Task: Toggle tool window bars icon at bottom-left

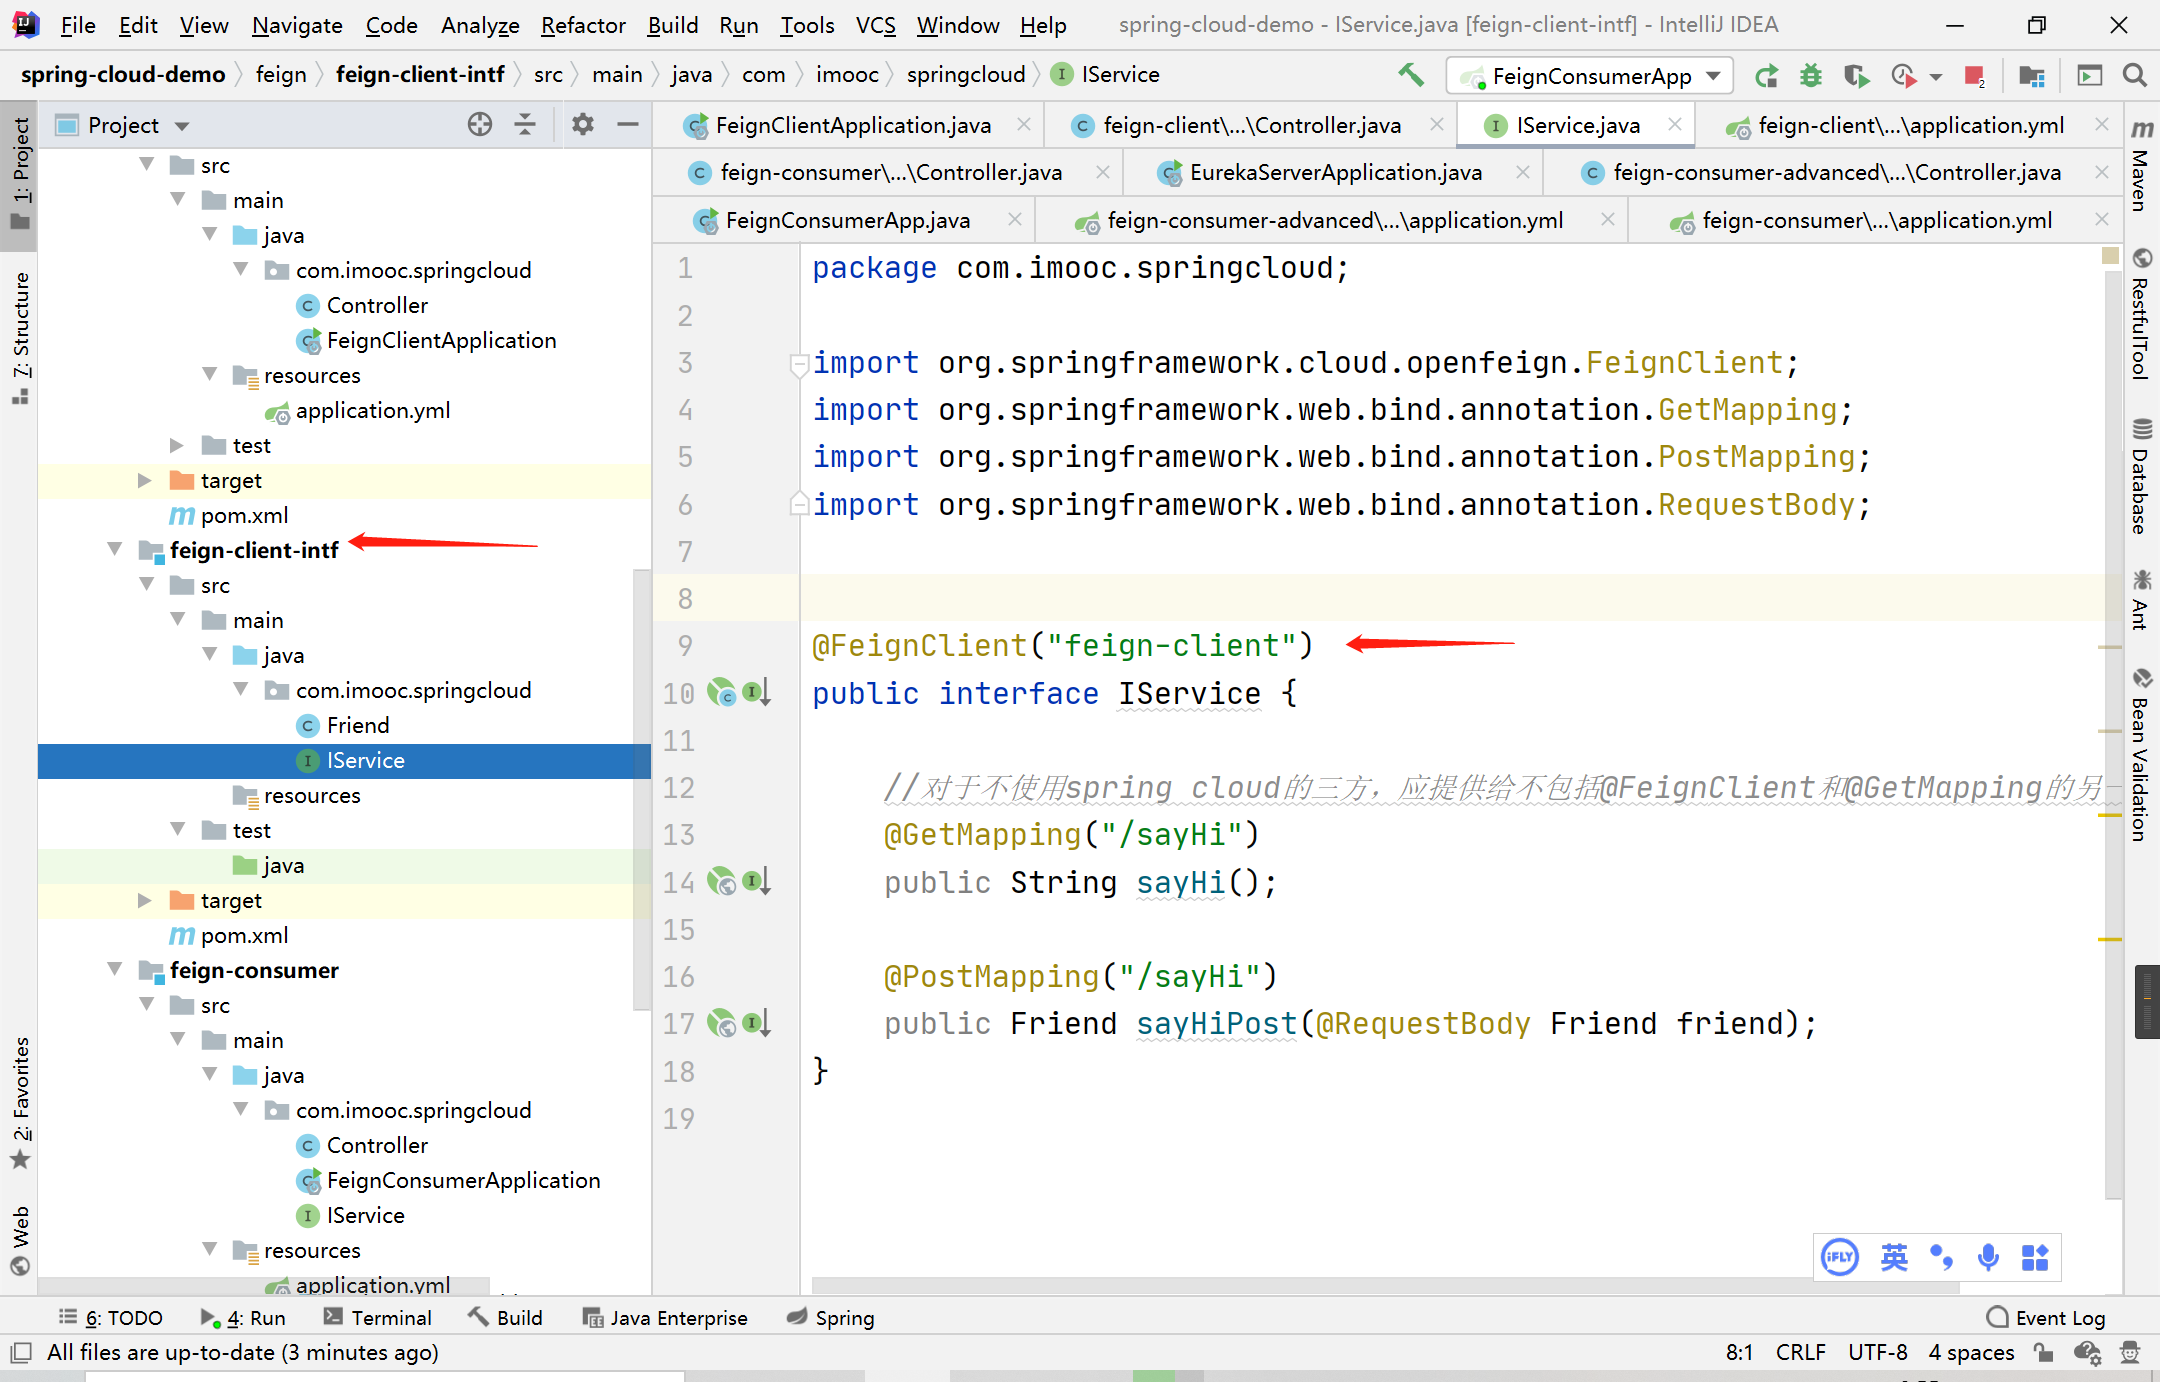Action: [x=20, y=1353]
